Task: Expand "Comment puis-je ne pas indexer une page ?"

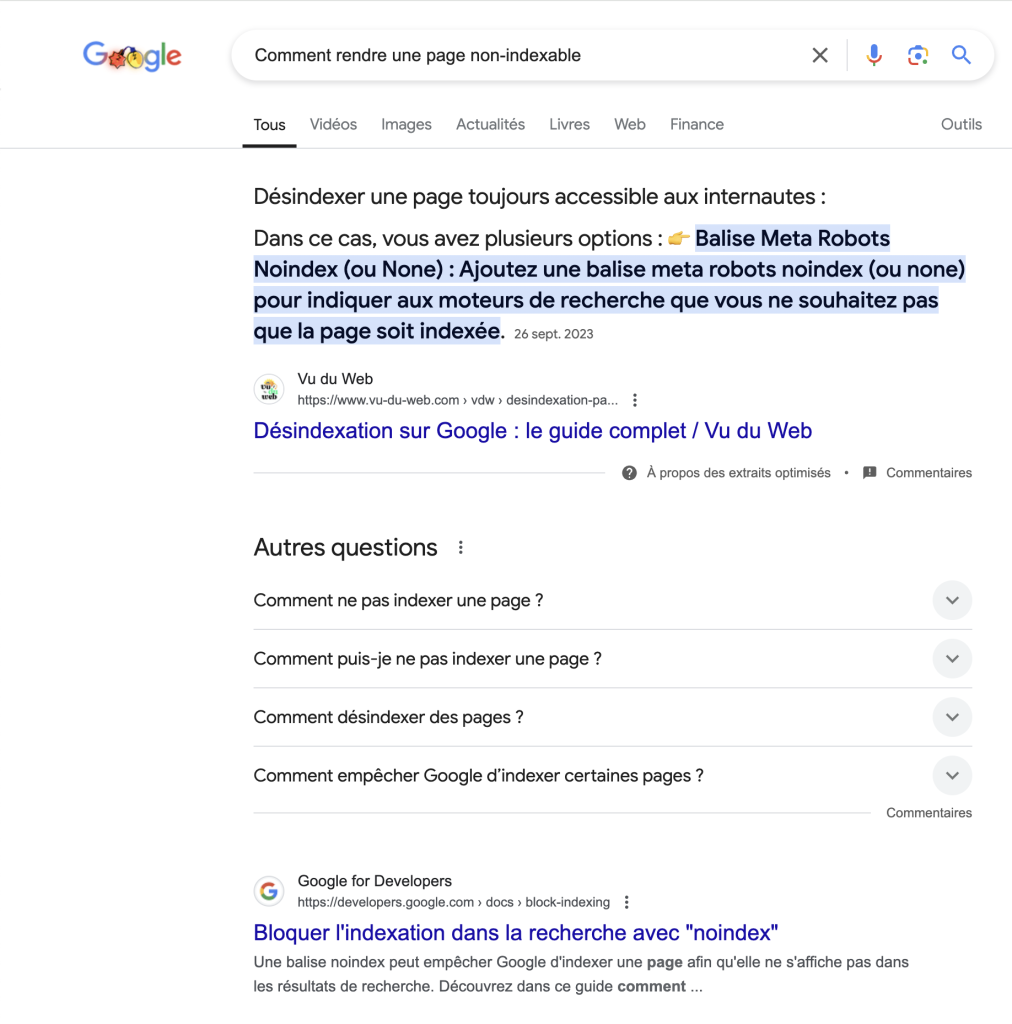Action: click(612, 658)
